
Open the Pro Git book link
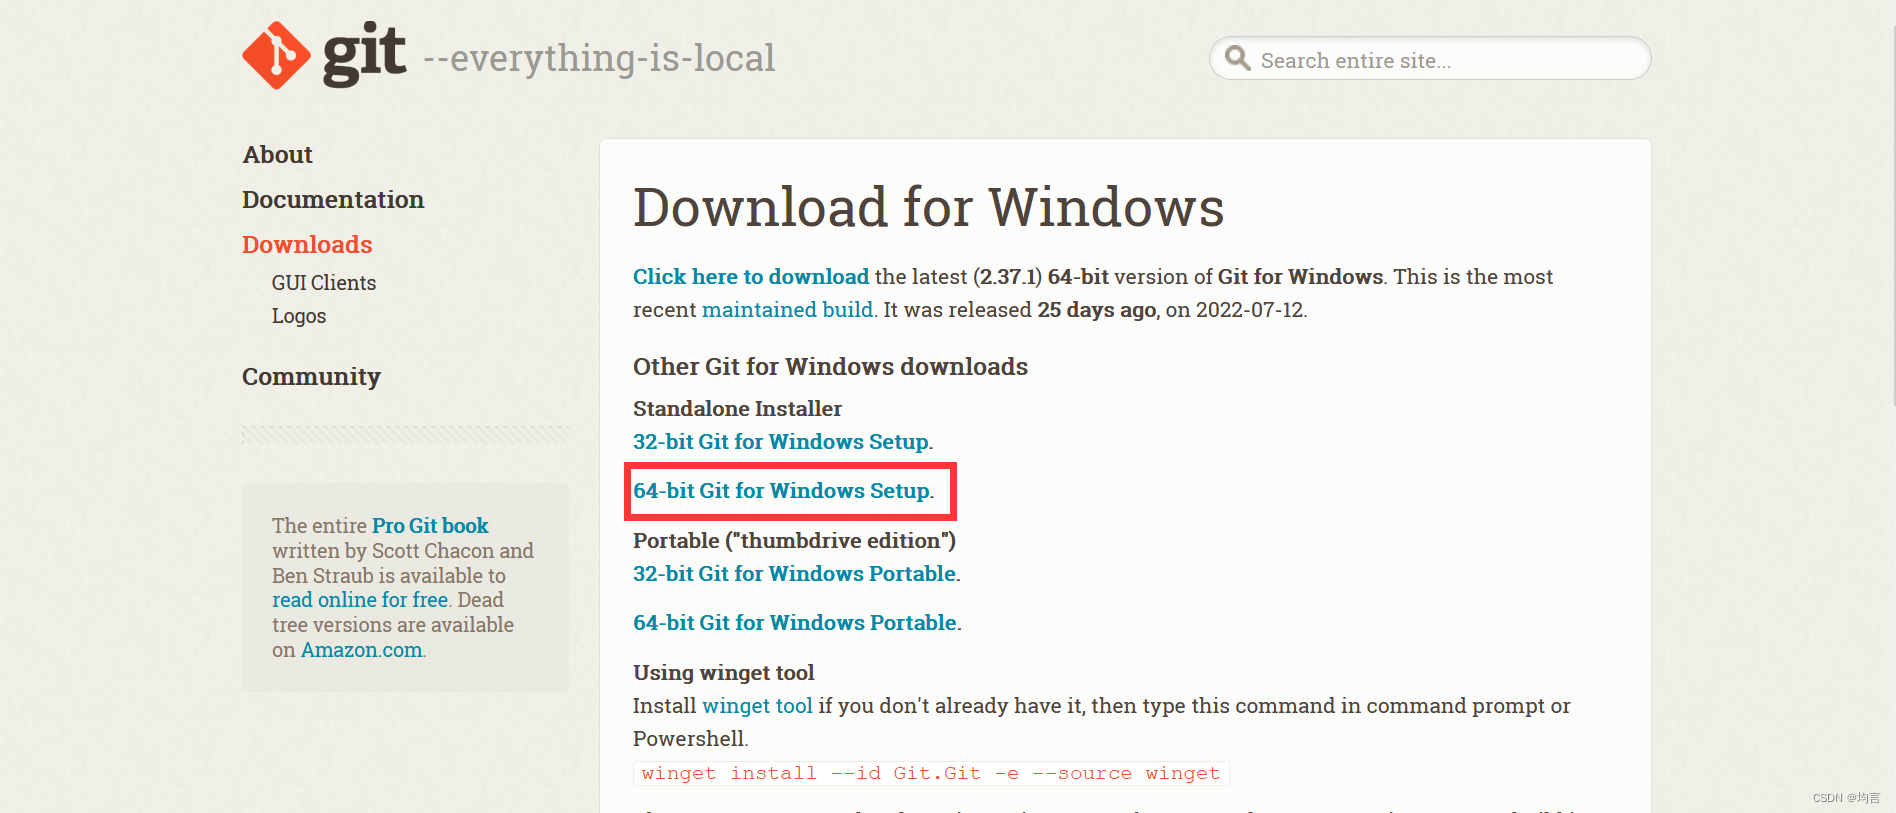pos(430,526)
